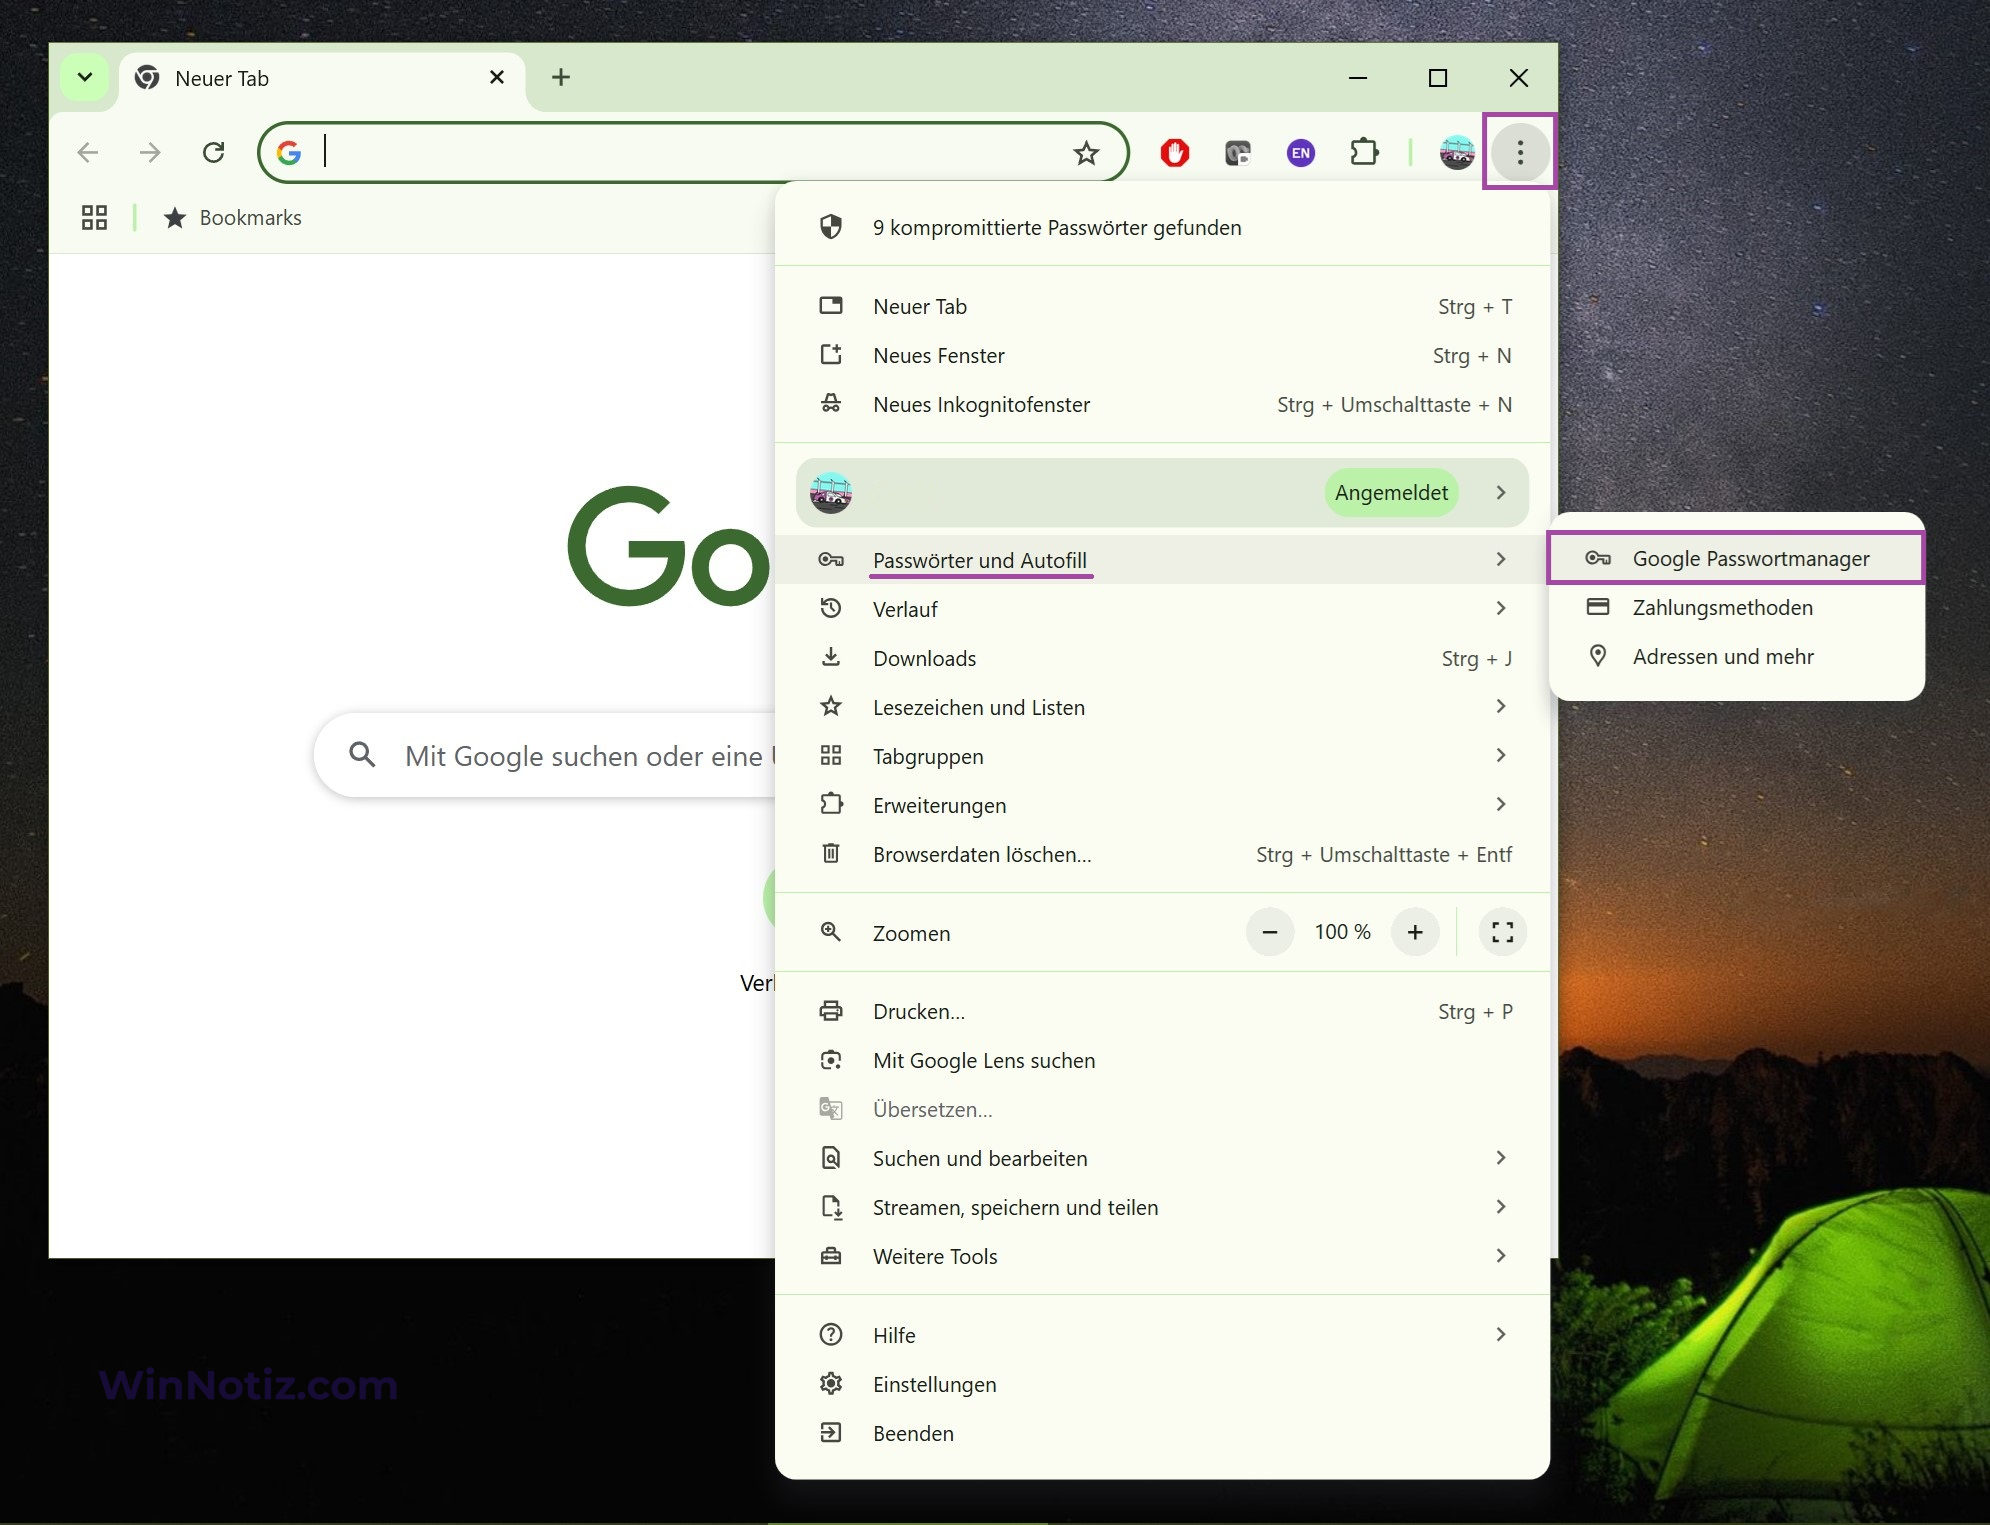Decrease zoom with the minus button
Screen dimensions: 1990x1525
click(x=1270, y=932)
